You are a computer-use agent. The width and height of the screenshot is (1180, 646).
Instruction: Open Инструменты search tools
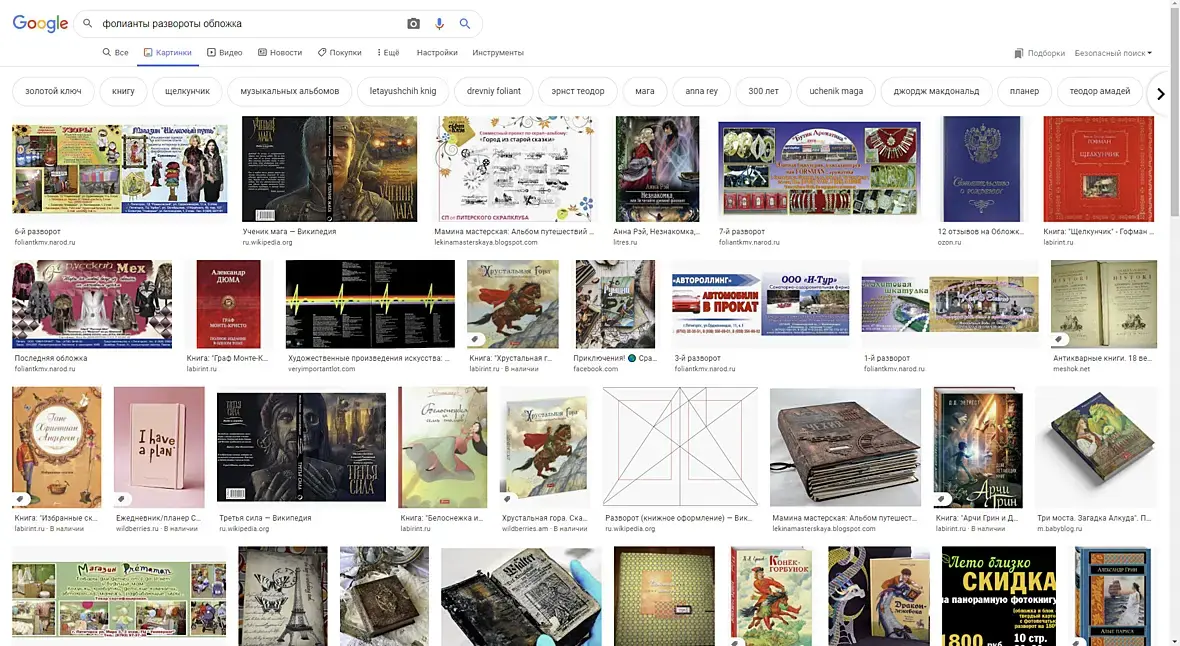coord(497,53)
